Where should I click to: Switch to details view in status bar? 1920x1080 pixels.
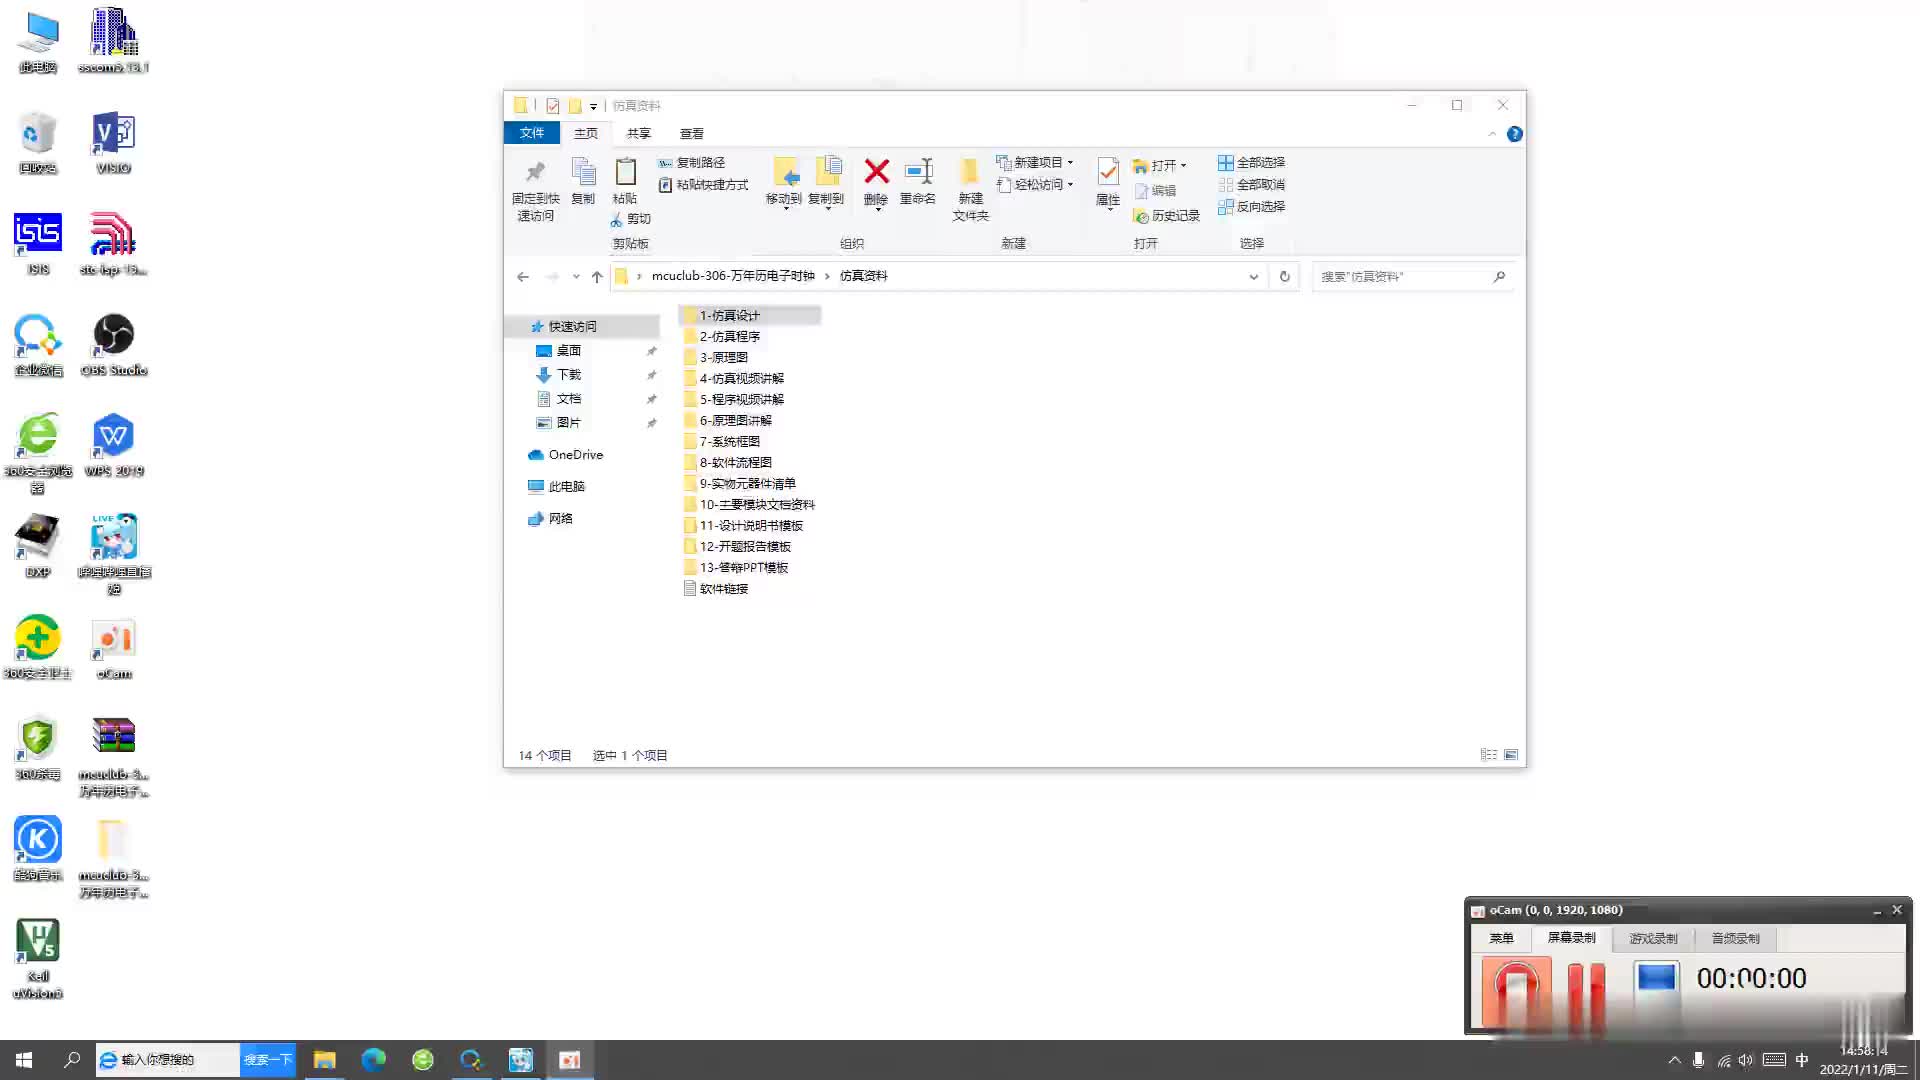point(1489,755)
